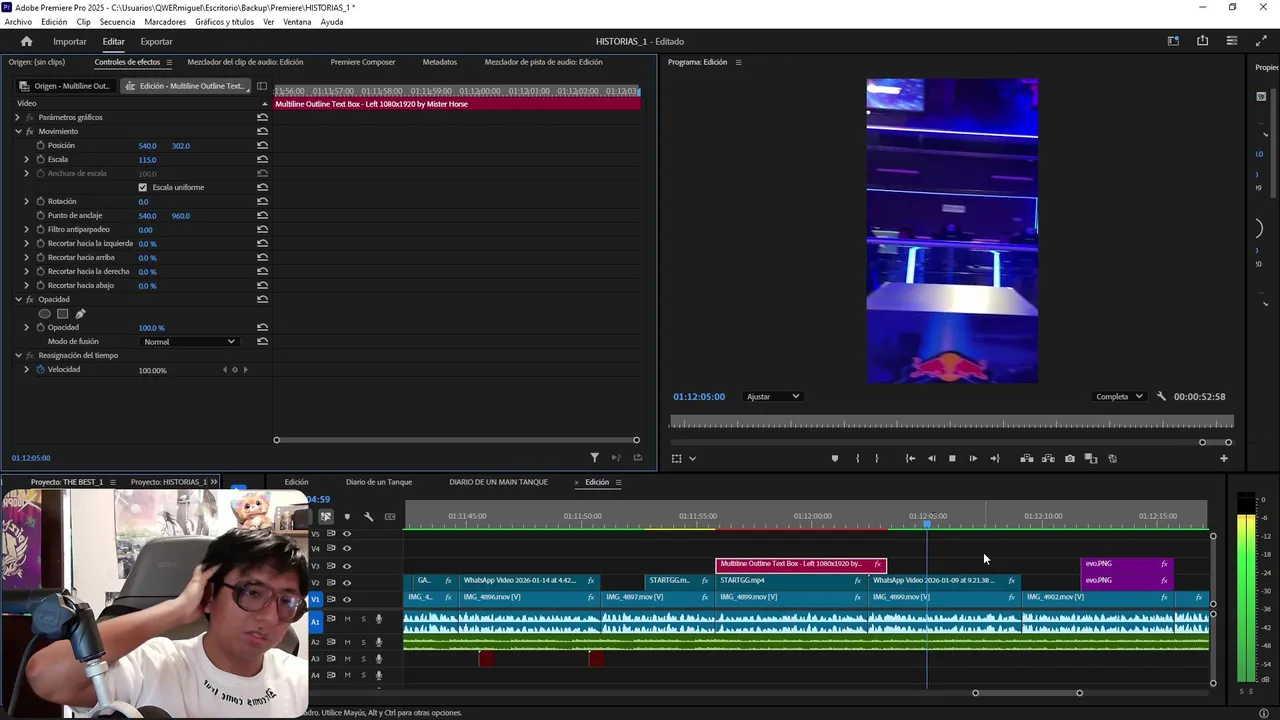The width and height of the screenshot is (1280, 720).
Task: Select Multiline Outline Text Box clip on V3
Action: coord(801,564)
